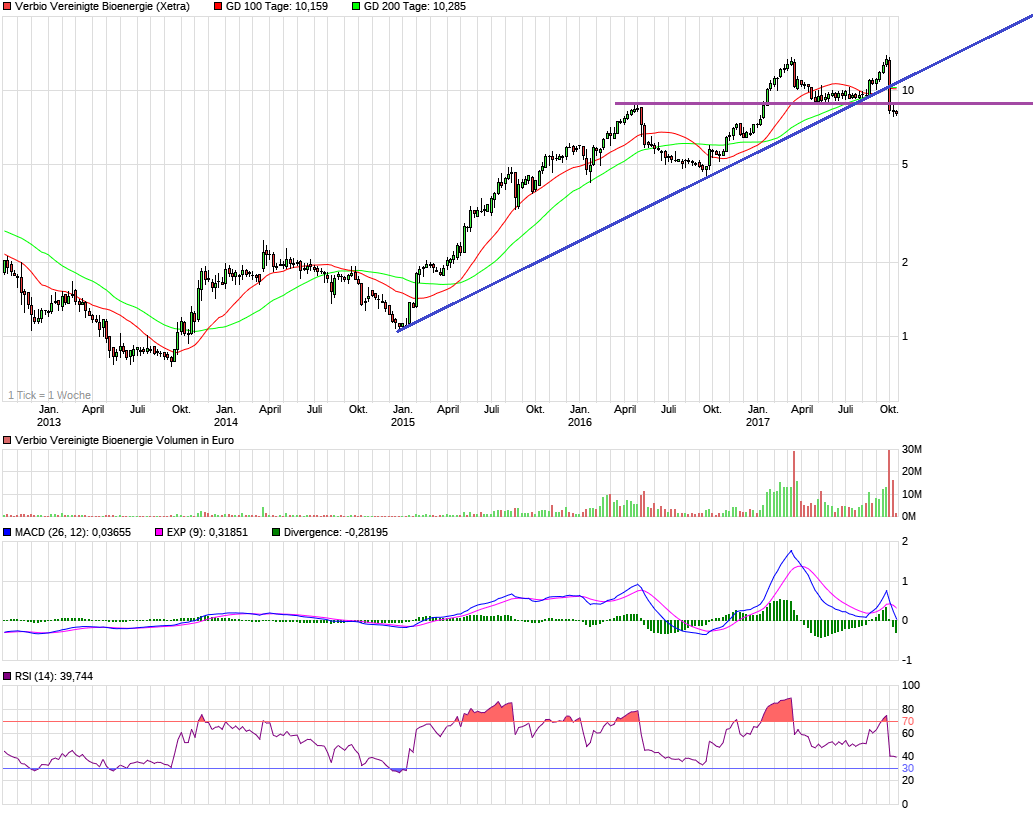The width and height of the screenshot is (1033, 814).
Task: Click 'EXP (9): 0,31851' label
Action: pyautogui.click(x=208, y=532)
